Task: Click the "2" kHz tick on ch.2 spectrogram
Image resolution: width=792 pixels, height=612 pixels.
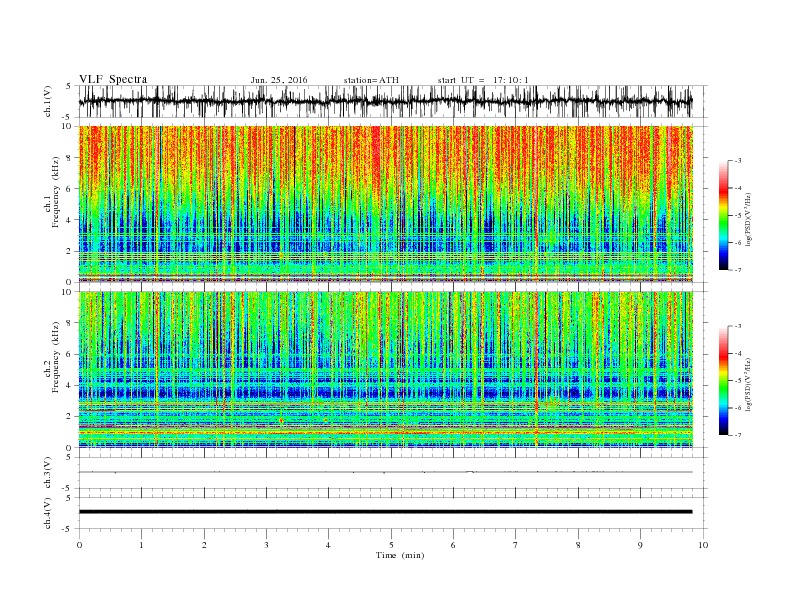Action: point(70,417)
